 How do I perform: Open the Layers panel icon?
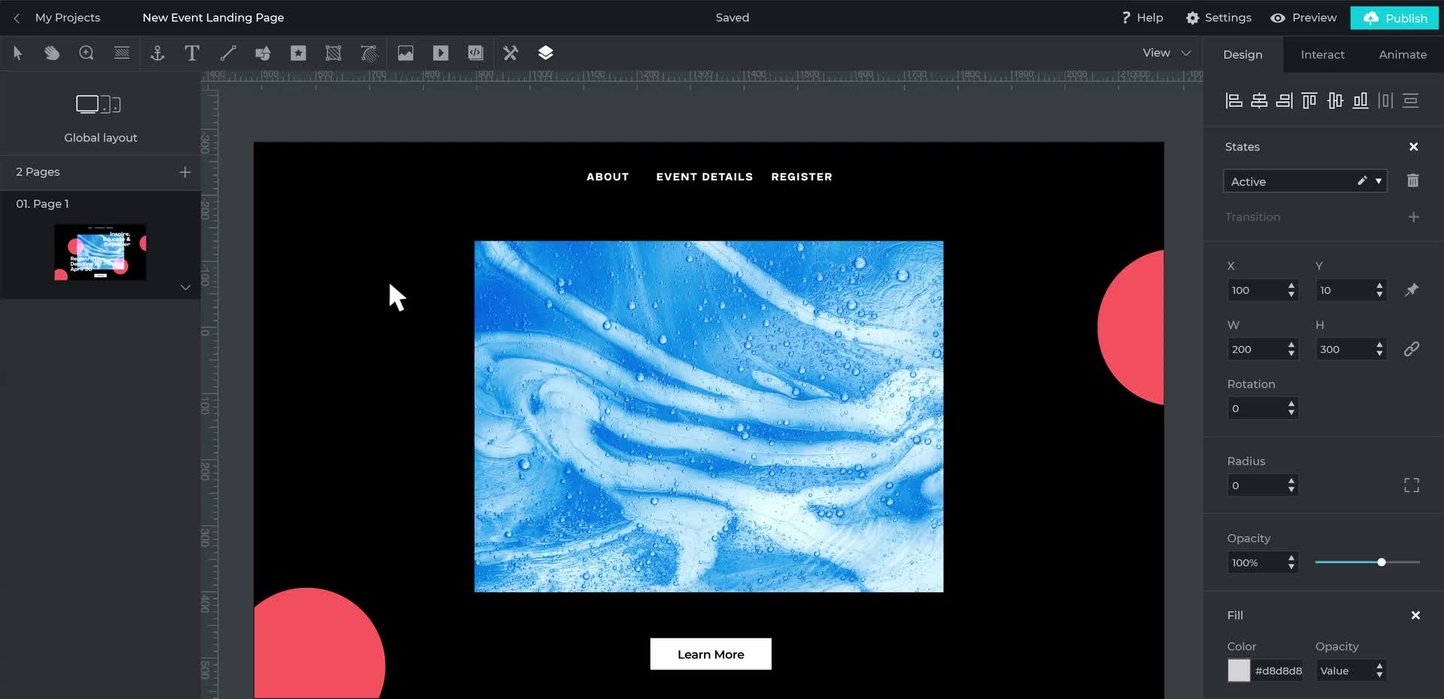(x=546, y=52)
